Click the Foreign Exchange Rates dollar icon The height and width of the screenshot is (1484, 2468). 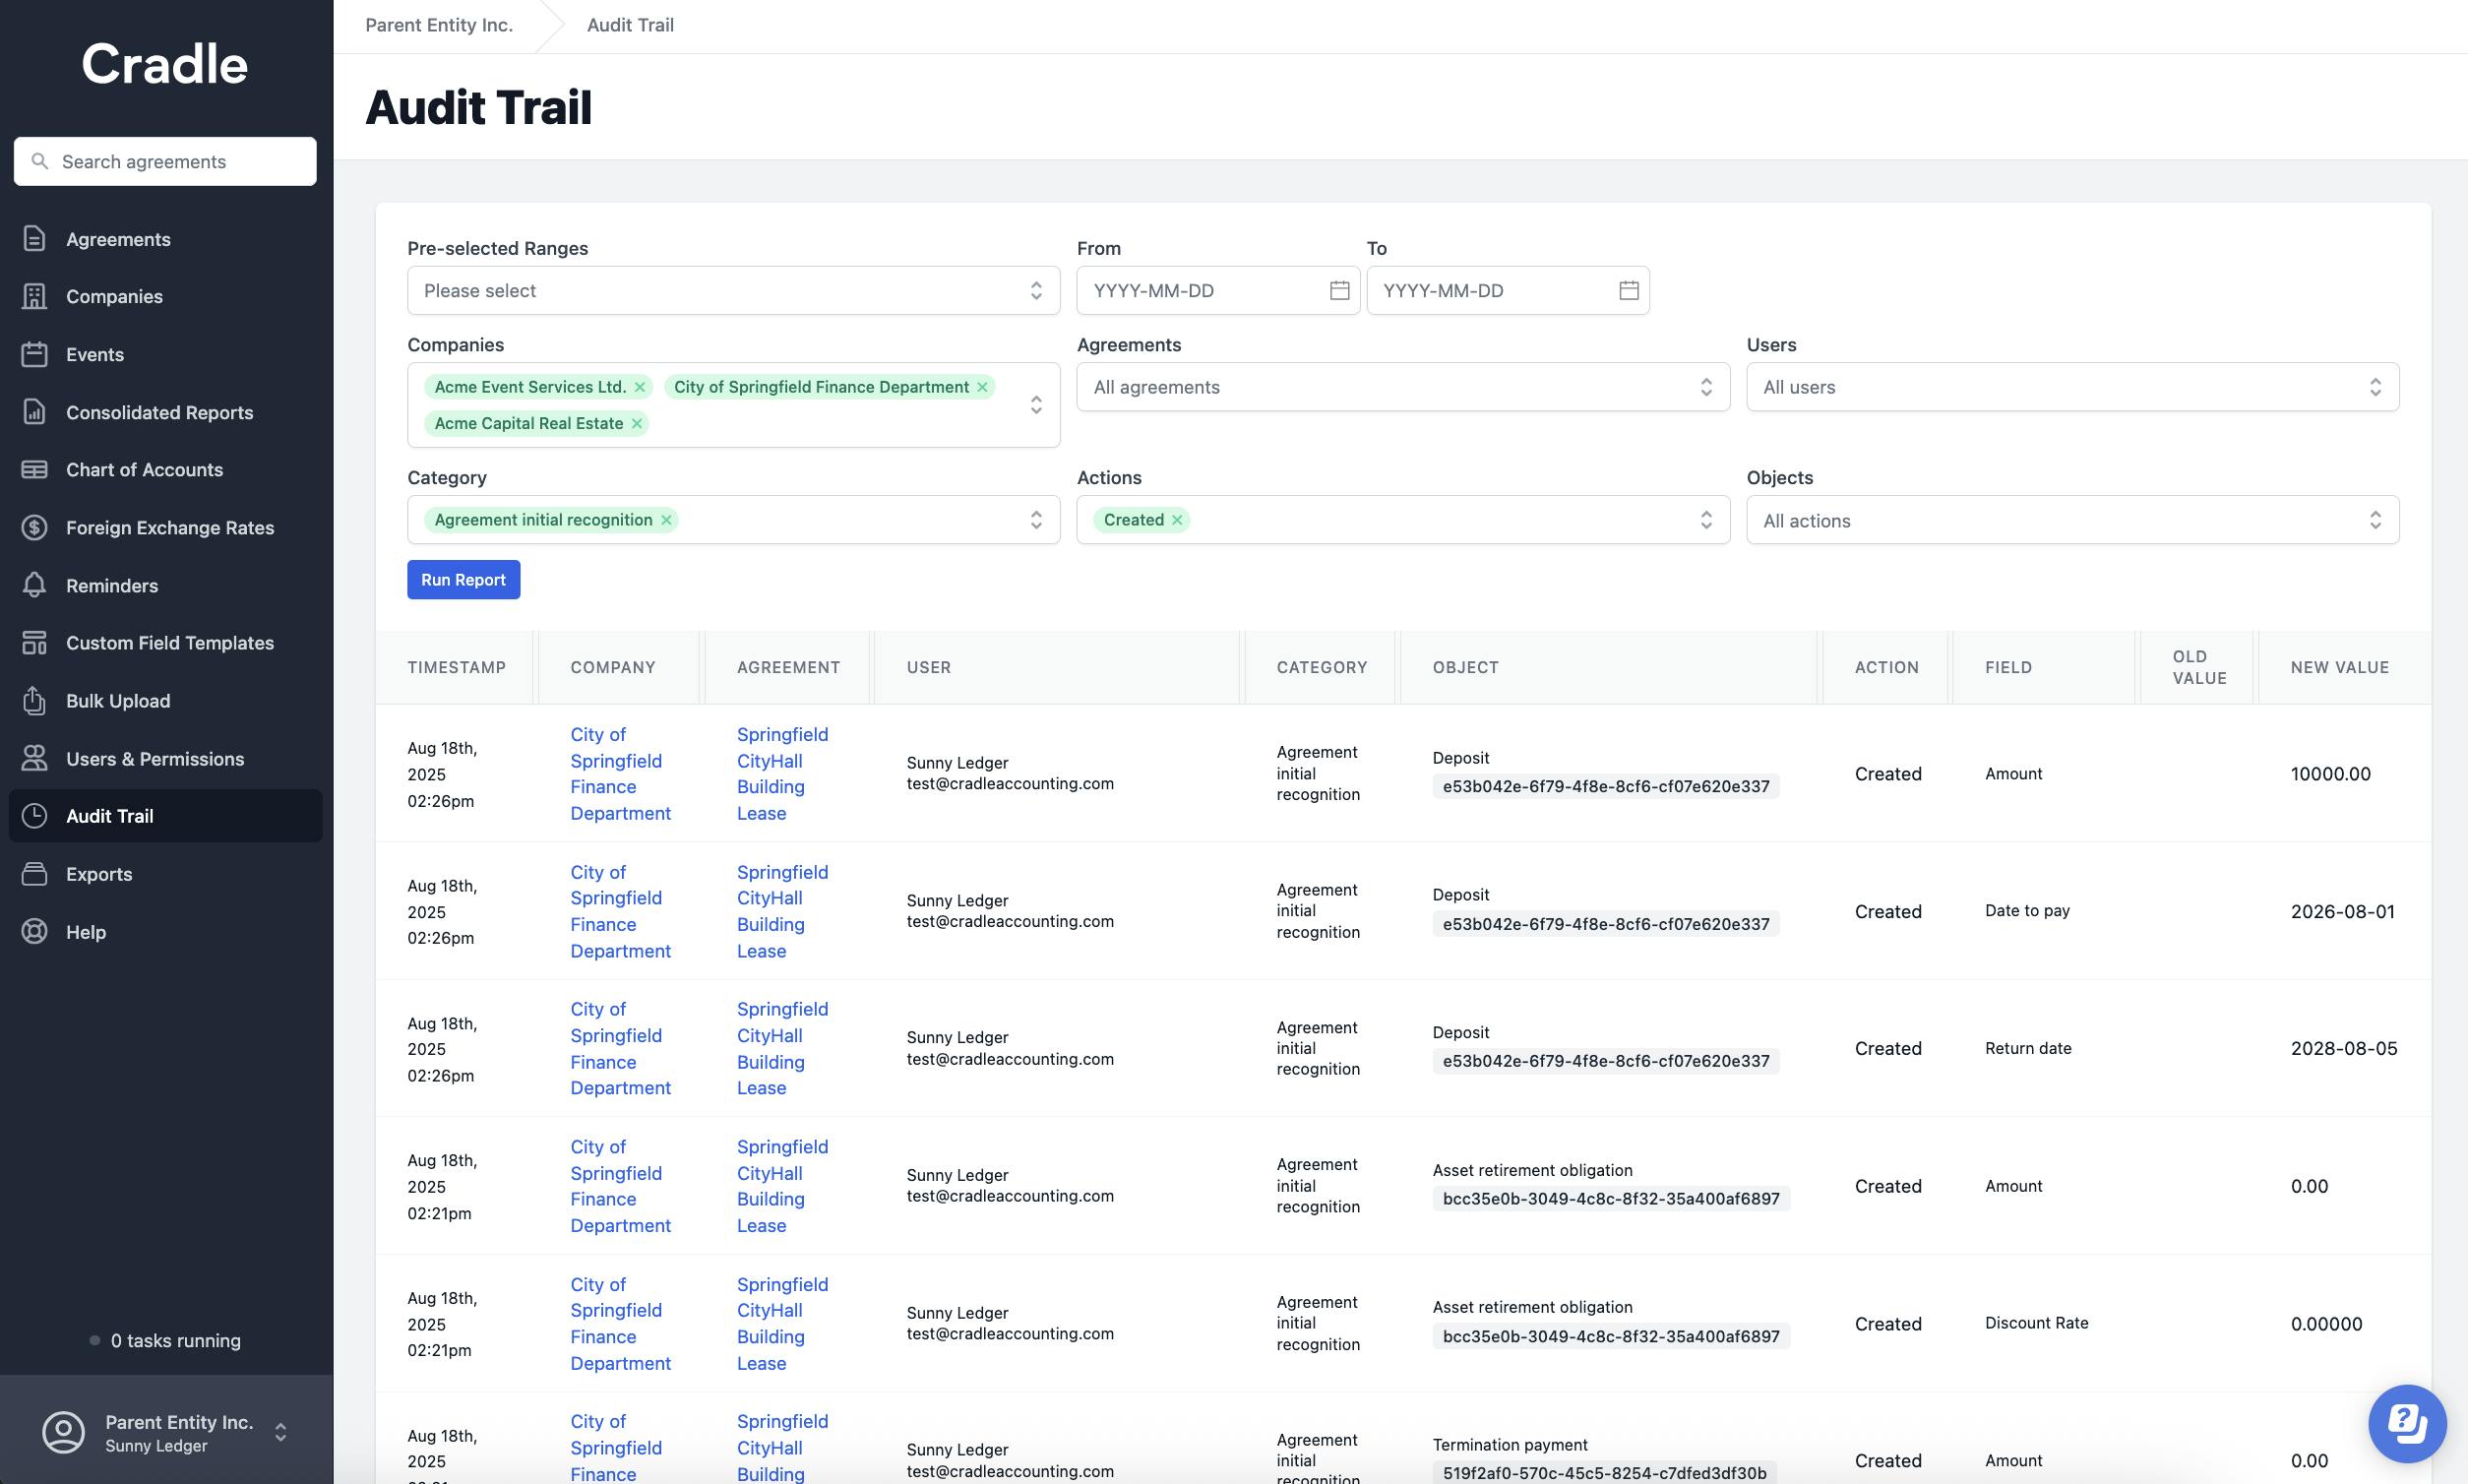[34, 527]
